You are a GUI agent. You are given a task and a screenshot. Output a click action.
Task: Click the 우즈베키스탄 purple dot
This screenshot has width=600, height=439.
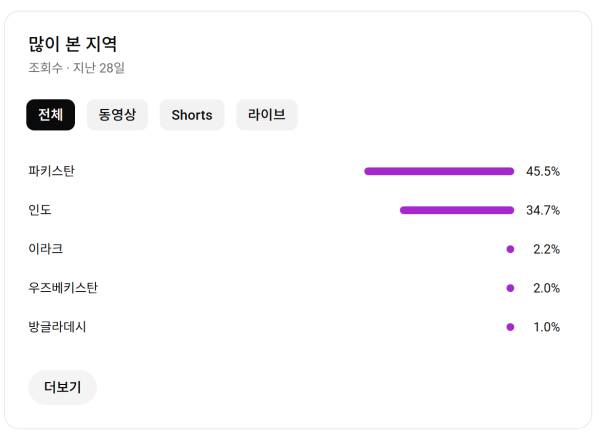click(510, 288)
